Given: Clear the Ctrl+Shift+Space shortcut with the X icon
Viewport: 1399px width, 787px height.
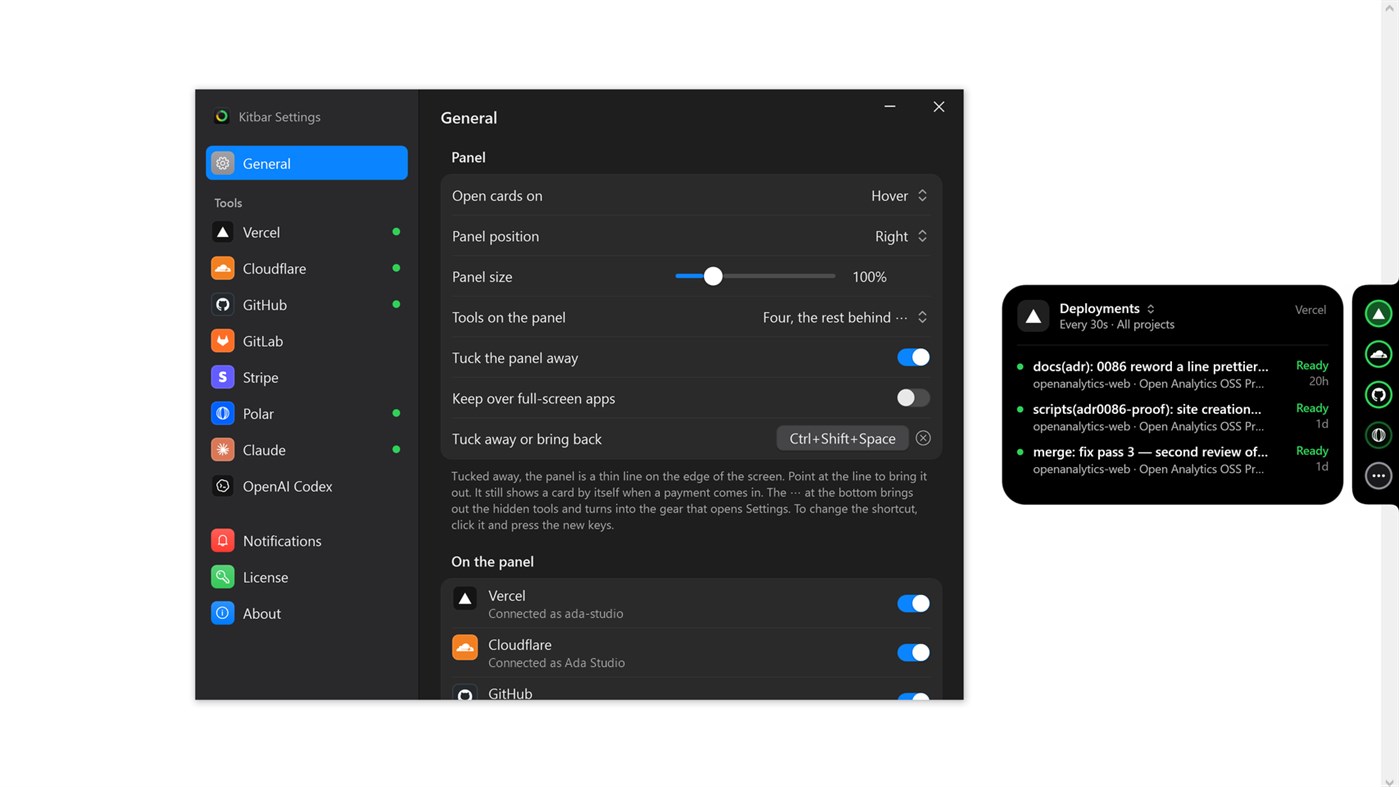Looking at the screenshot, I should pos(923,438).
